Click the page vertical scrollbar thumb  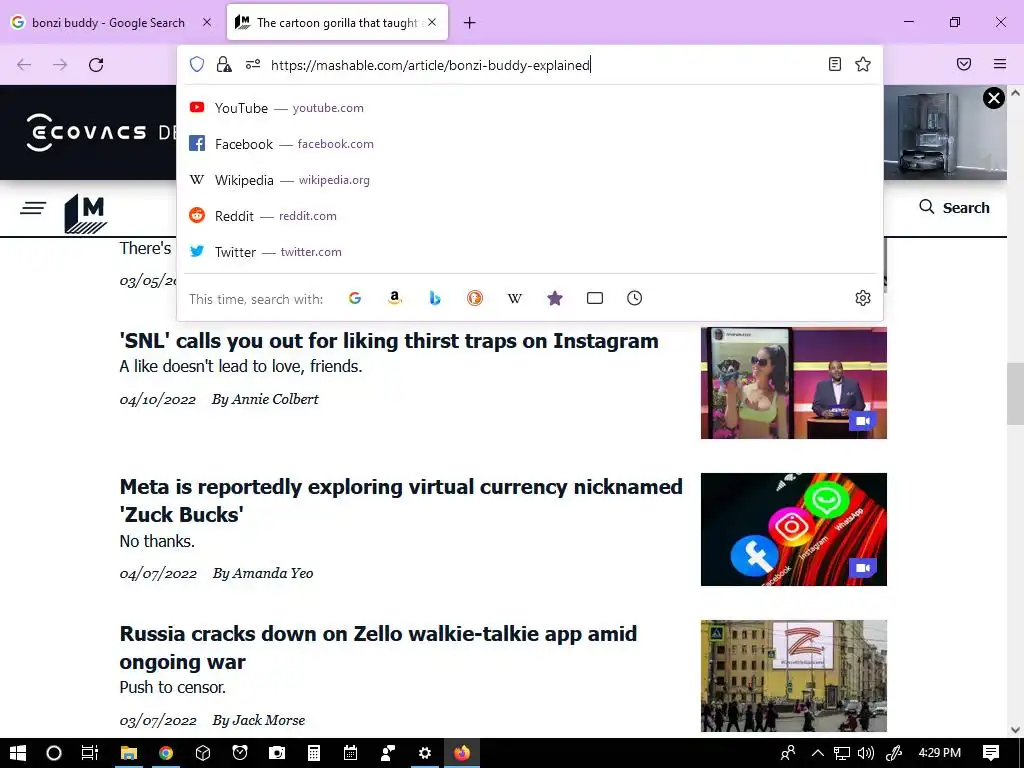tap(1015, 394)
